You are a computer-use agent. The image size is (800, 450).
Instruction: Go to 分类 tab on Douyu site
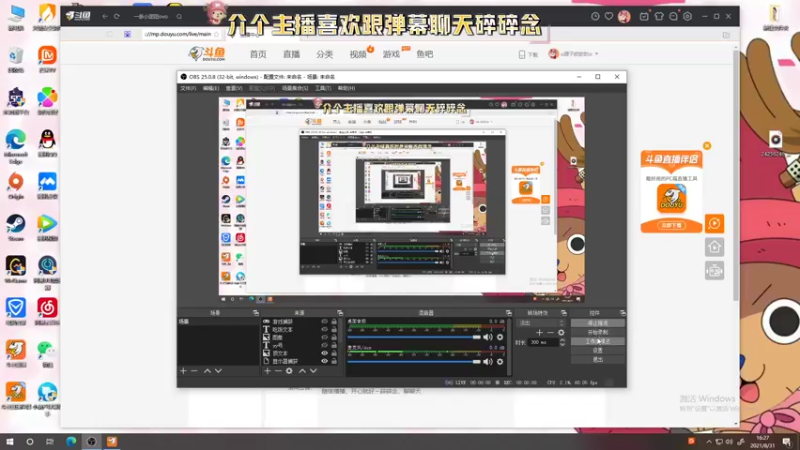tap(324, 54)
